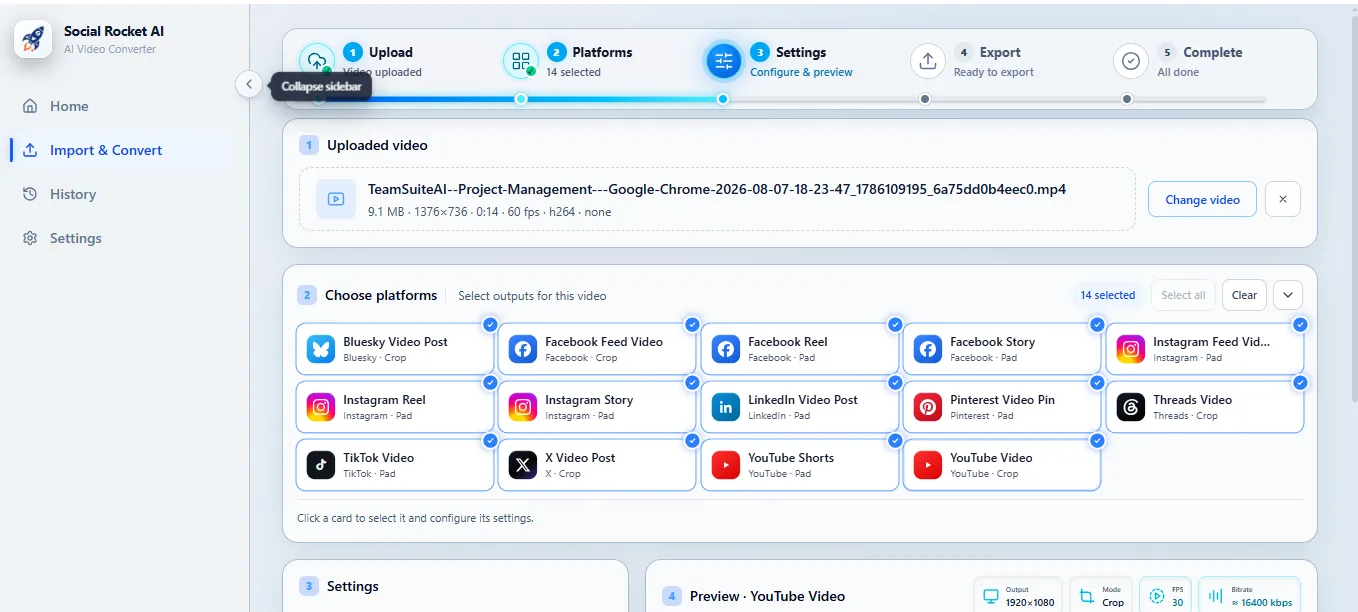The width and height of the screenshot is (1358, 612).
Task: Select the LinkedIn Video Post card title
Action: (x=803, y=399)
